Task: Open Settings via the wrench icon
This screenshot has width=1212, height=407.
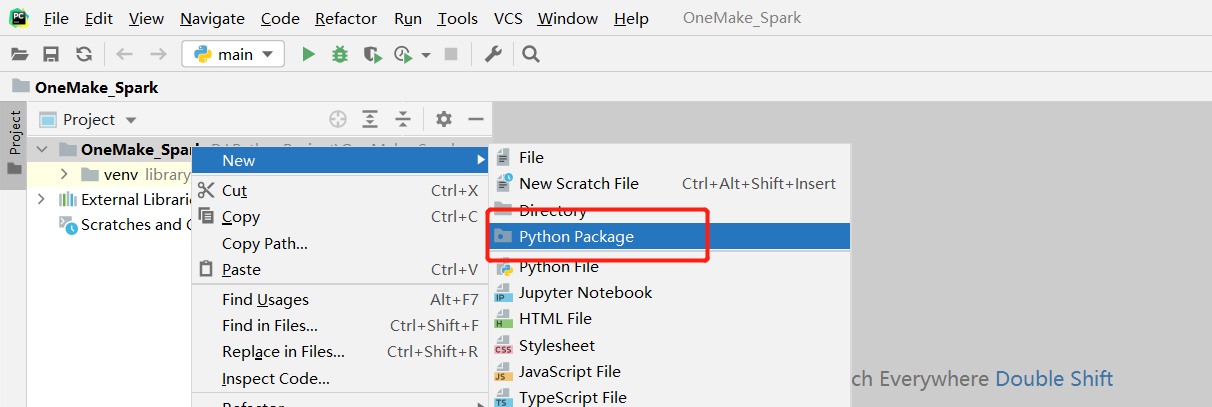Action: 493,54
